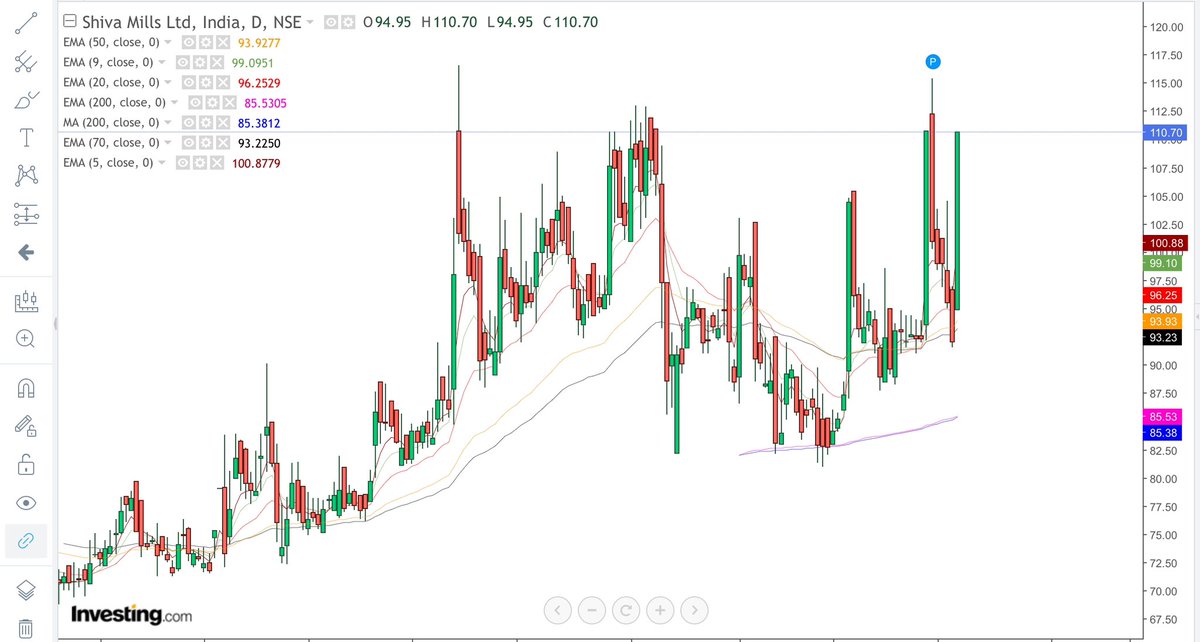Select the Brush drawing tool
The image size is (1200, 642).
pyautogui.click(x=27, y=101)
